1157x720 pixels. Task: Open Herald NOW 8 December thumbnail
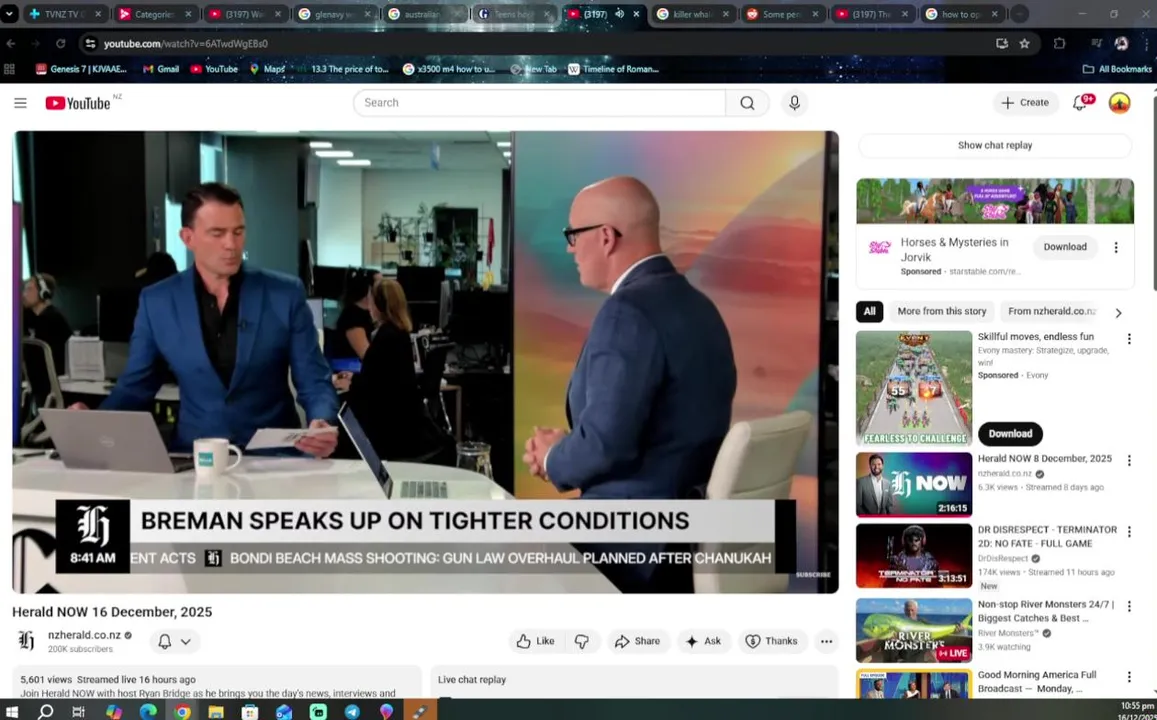pos(913,485)
